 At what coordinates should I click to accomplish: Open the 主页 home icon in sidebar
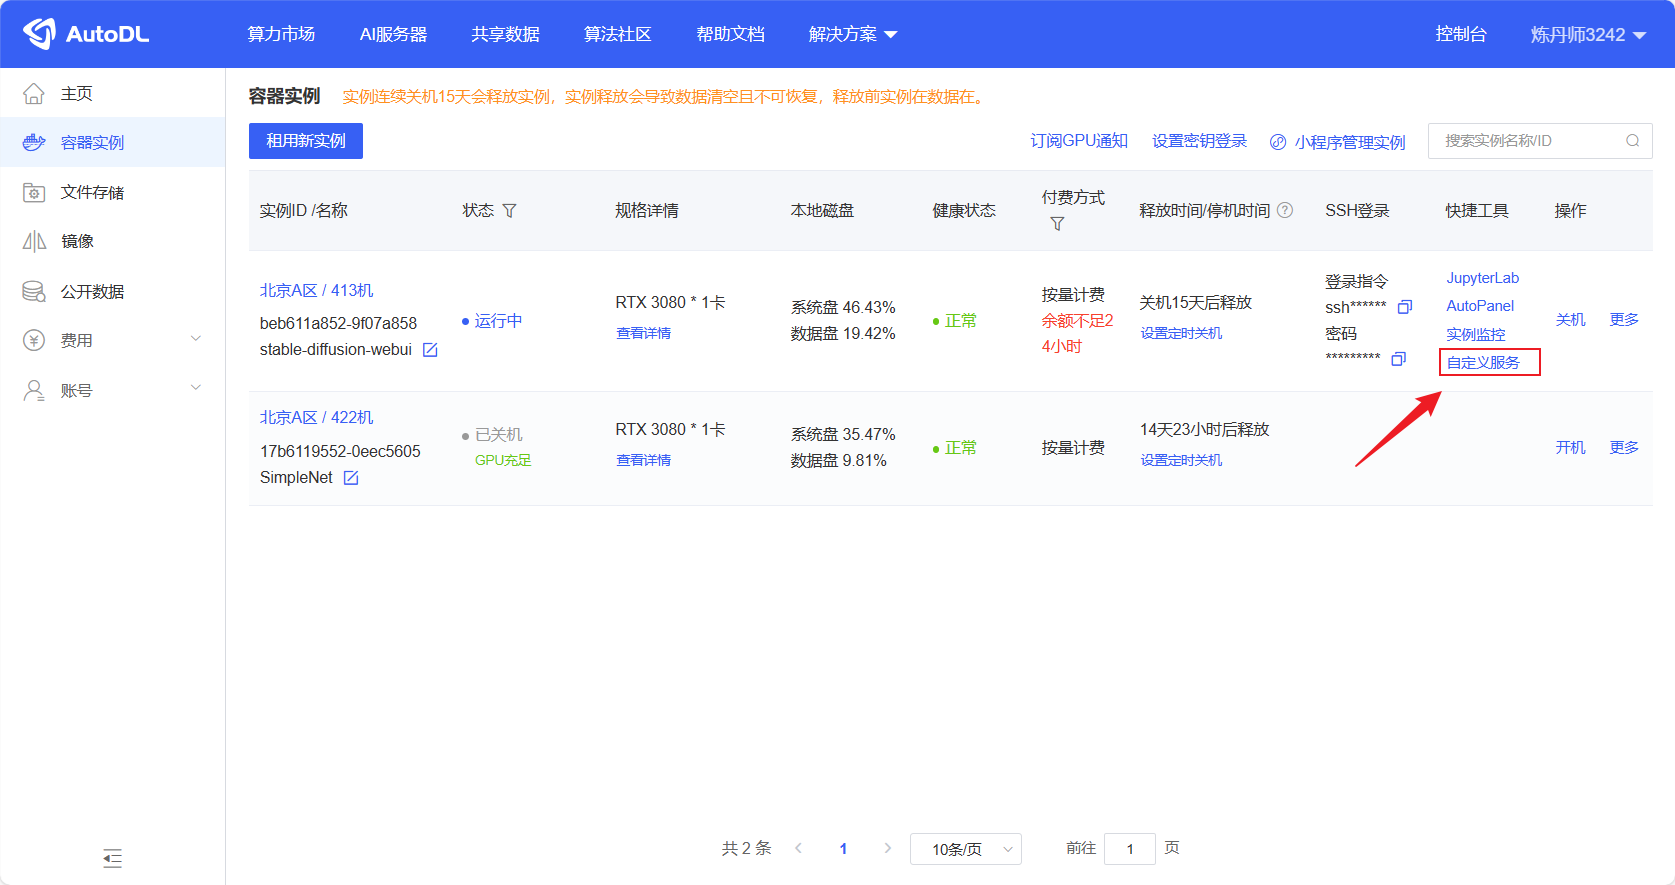[x=34, y=93]
